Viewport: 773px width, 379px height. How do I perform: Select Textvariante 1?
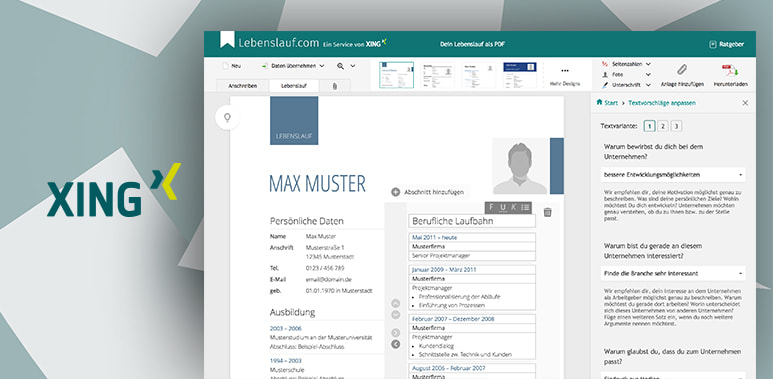[x=649, y=126]
